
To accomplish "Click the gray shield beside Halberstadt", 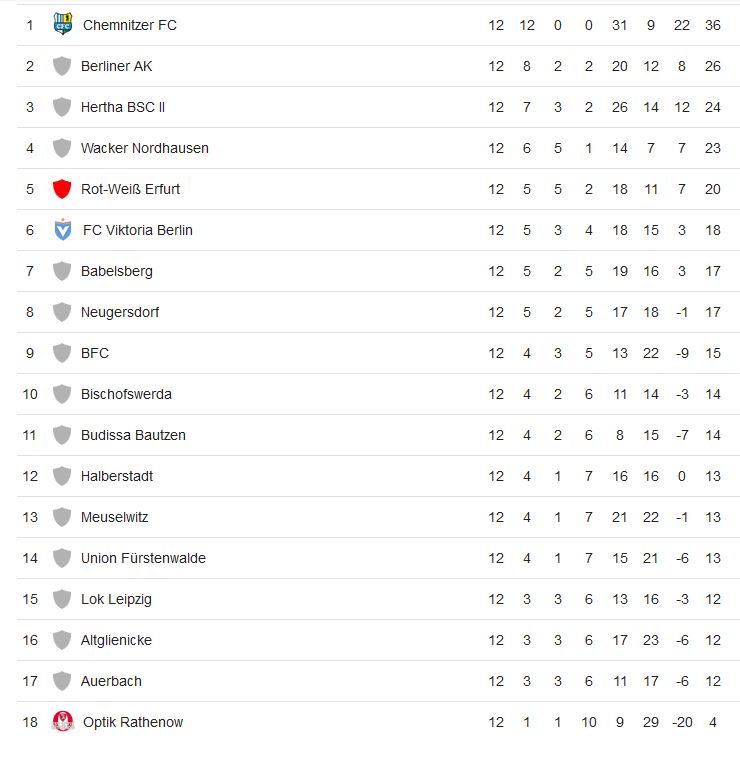I will coord(62,476).
